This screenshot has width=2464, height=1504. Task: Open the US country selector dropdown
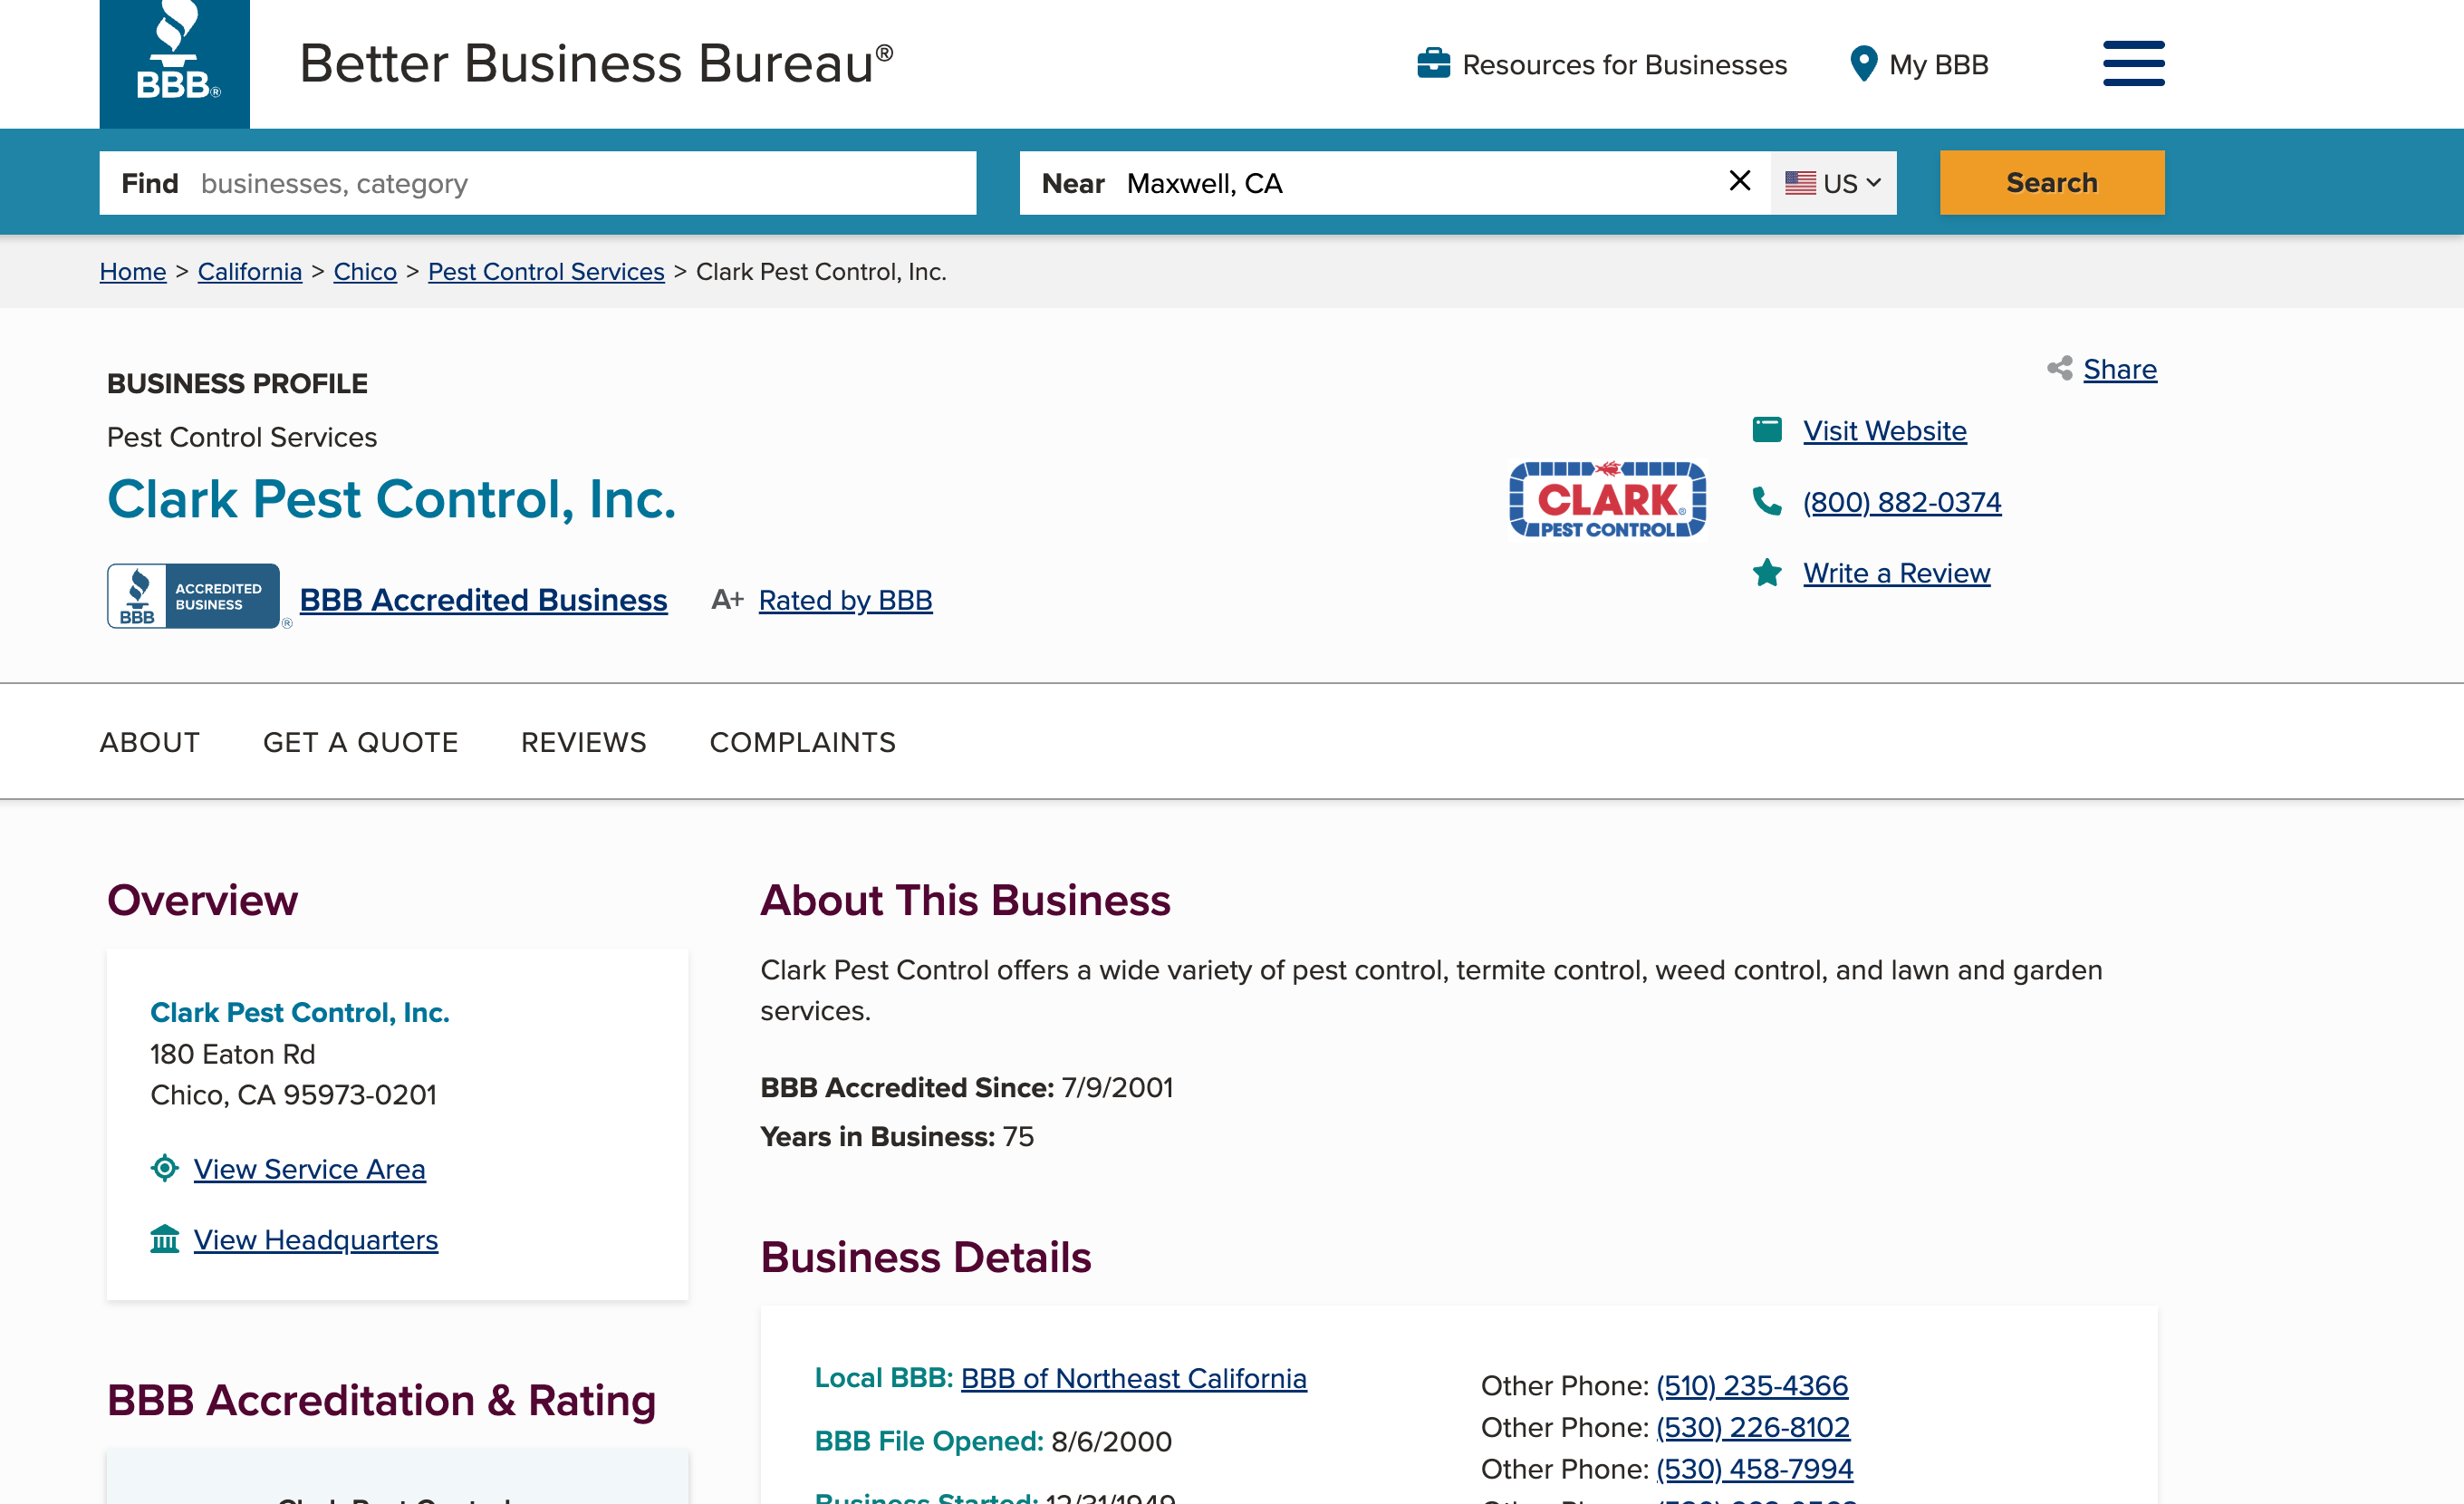point(1832,182)
